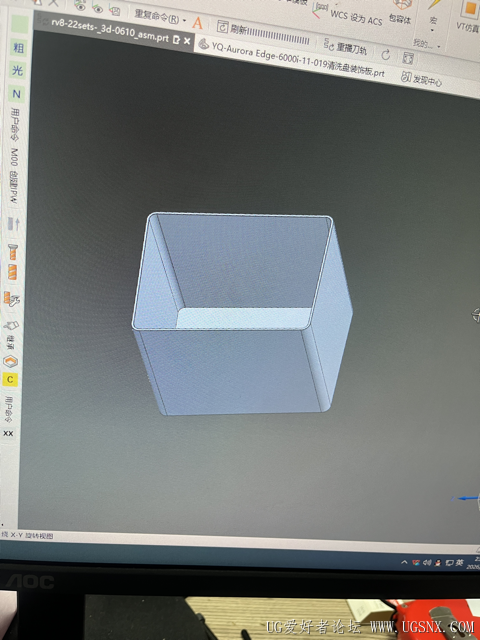
Task: Open 重复命令(R) dropdown
Action: (160, 17)
